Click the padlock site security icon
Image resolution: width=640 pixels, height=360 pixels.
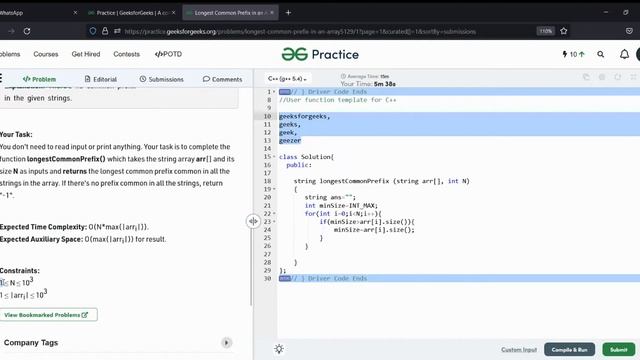[x=105, y=31]
